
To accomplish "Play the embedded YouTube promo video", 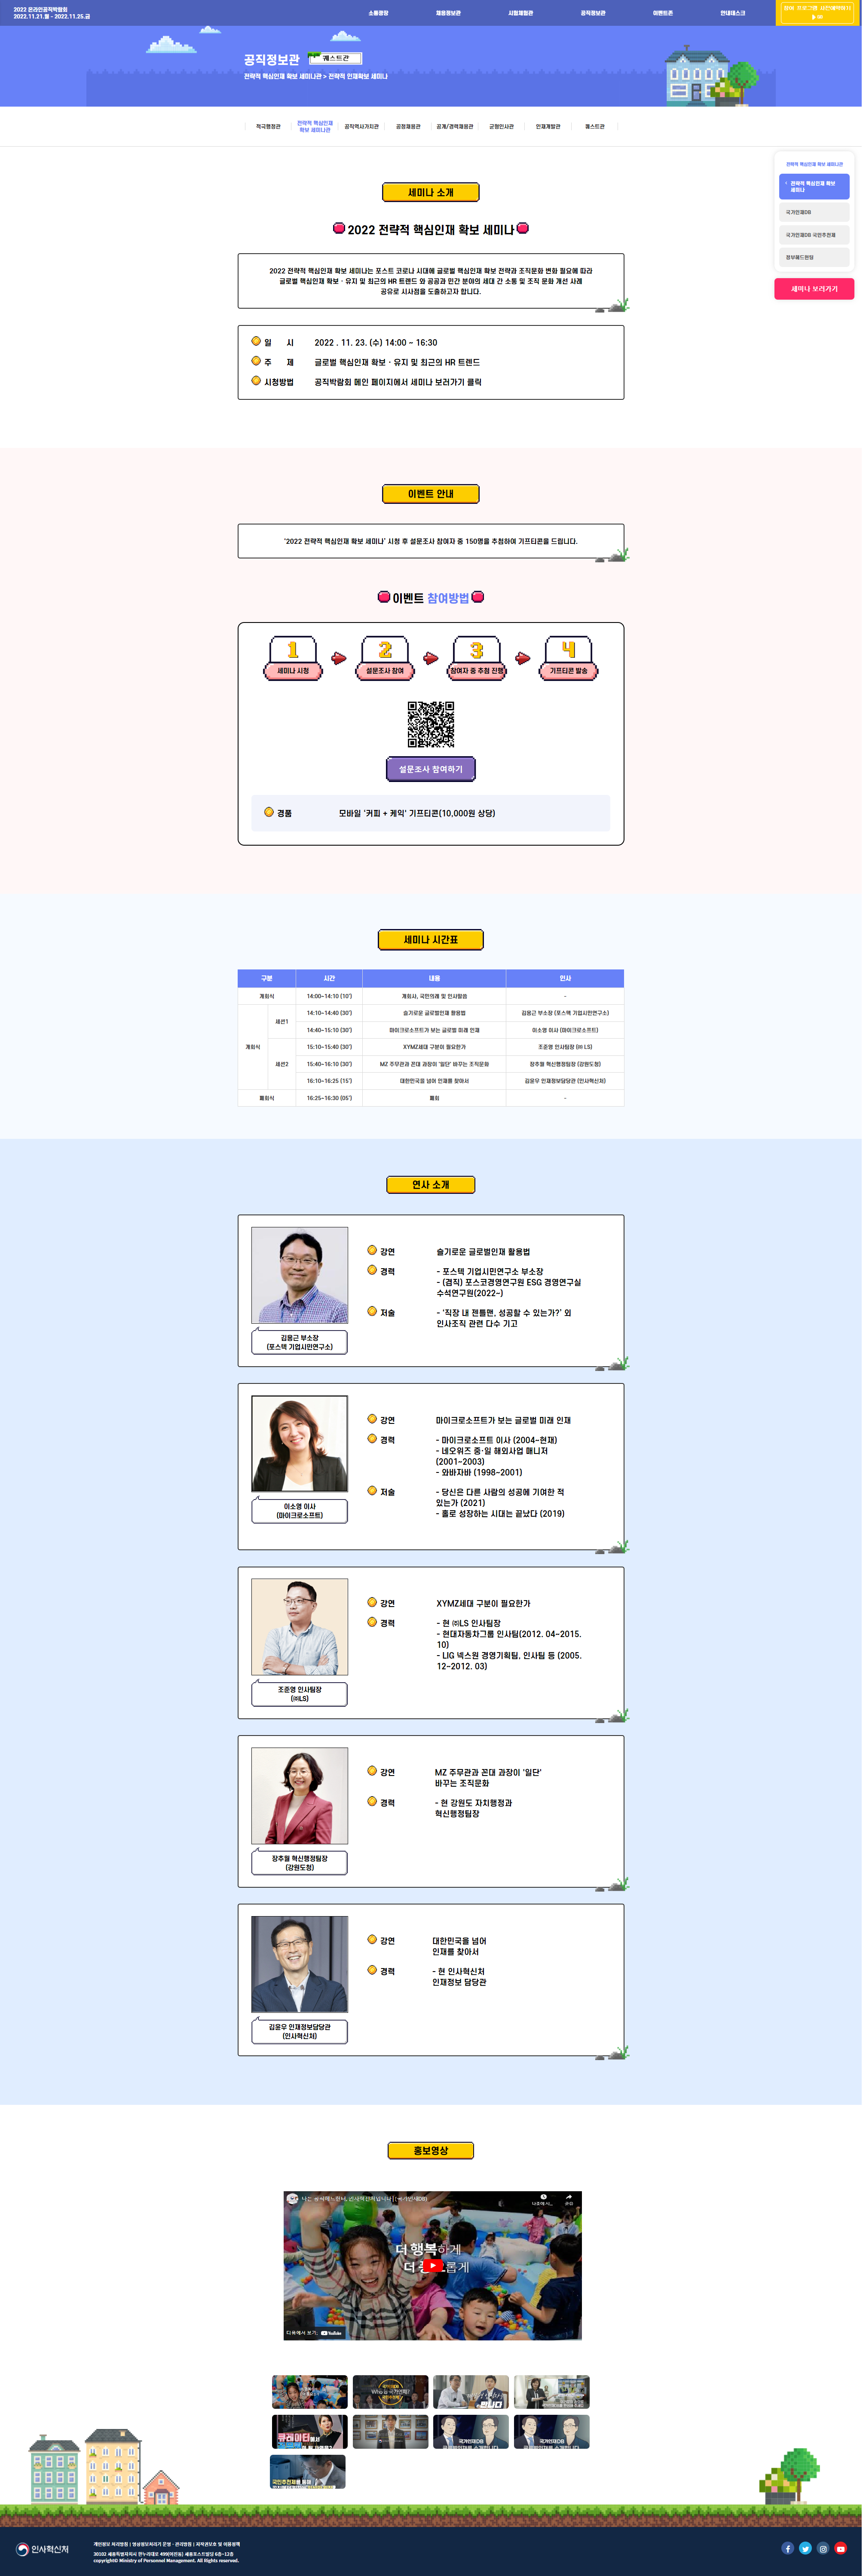I will pos(433,2266).
